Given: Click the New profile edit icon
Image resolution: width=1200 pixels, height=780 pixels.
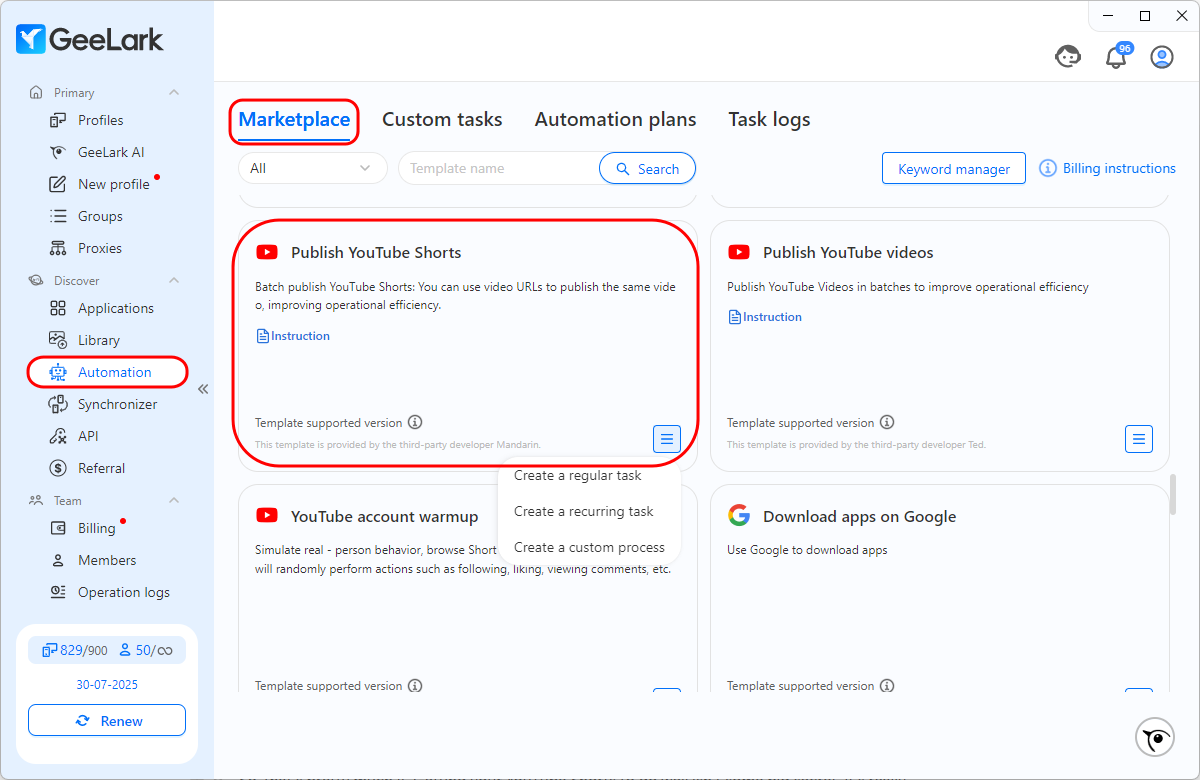Looking at the screenshot, I should point(58,184).
